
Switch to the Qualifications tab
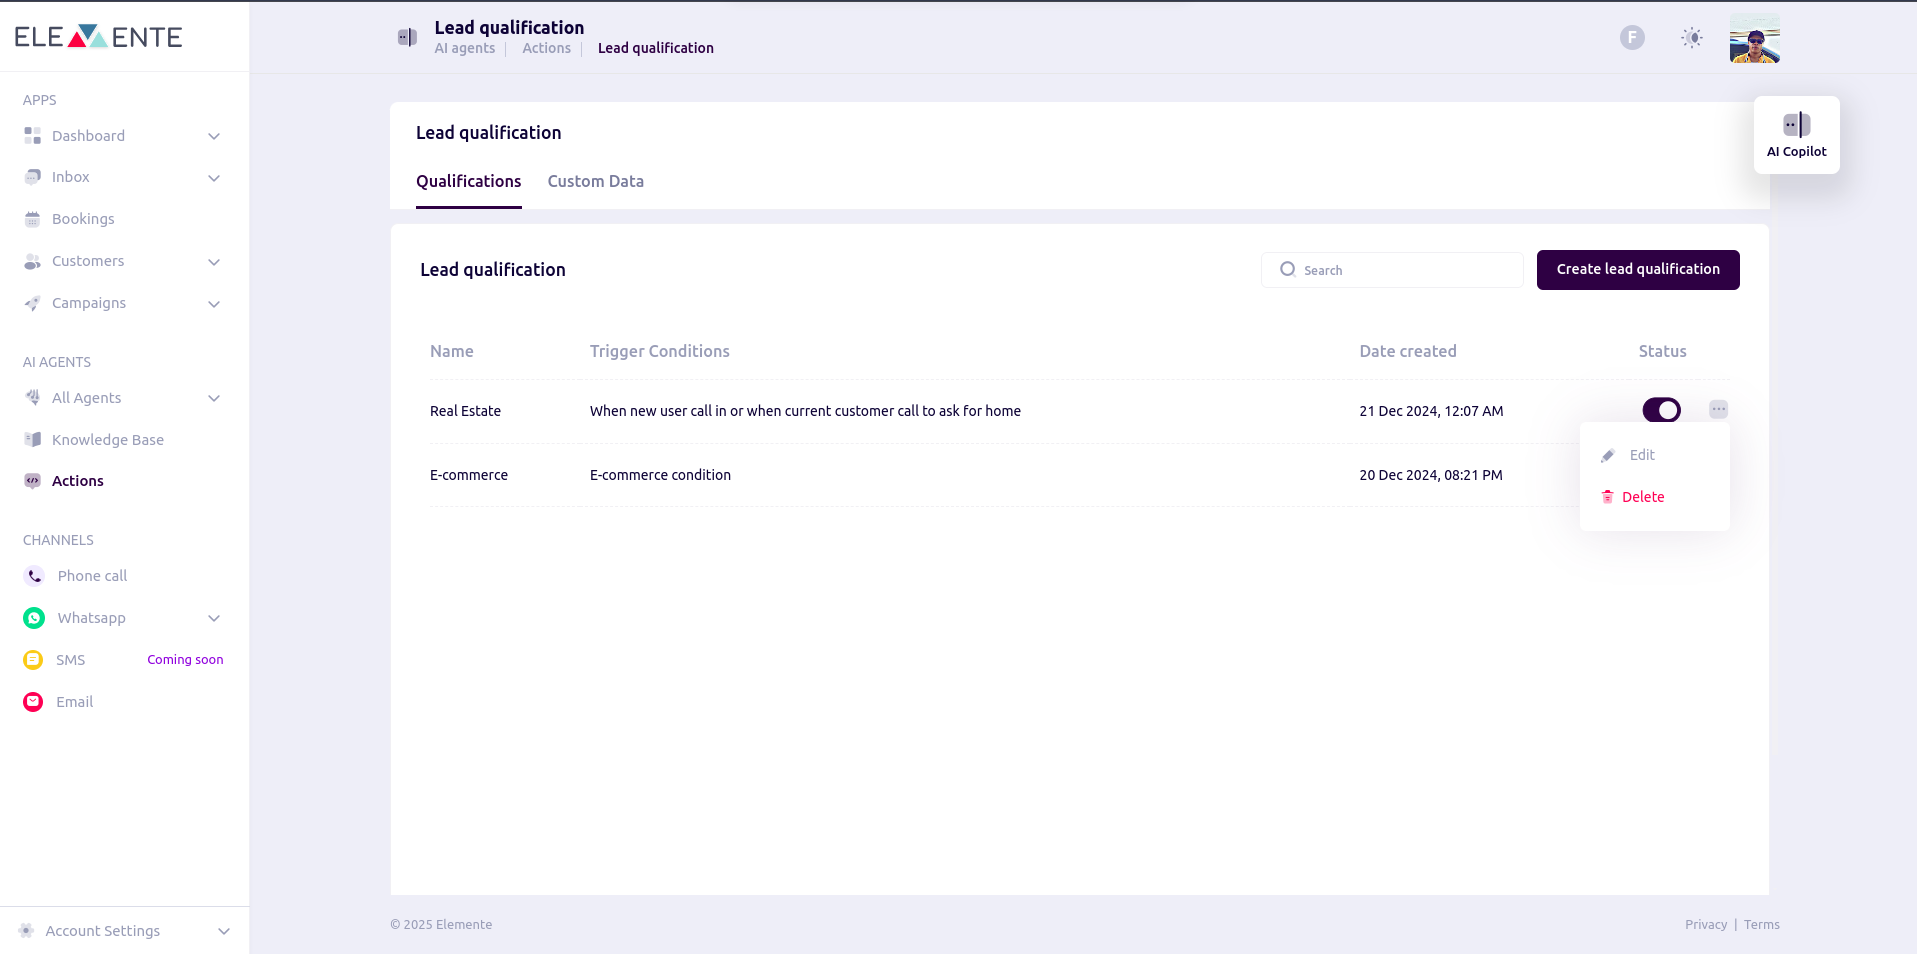[x=469, y=181]
